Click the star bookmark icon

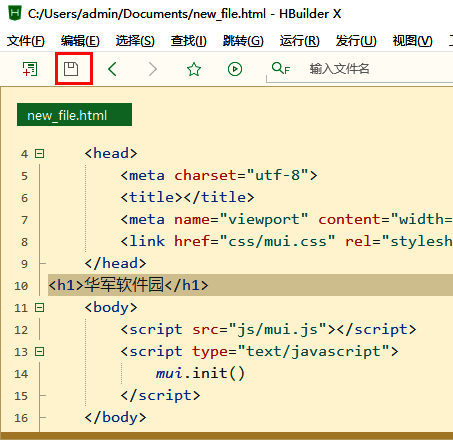pos(194,69)
